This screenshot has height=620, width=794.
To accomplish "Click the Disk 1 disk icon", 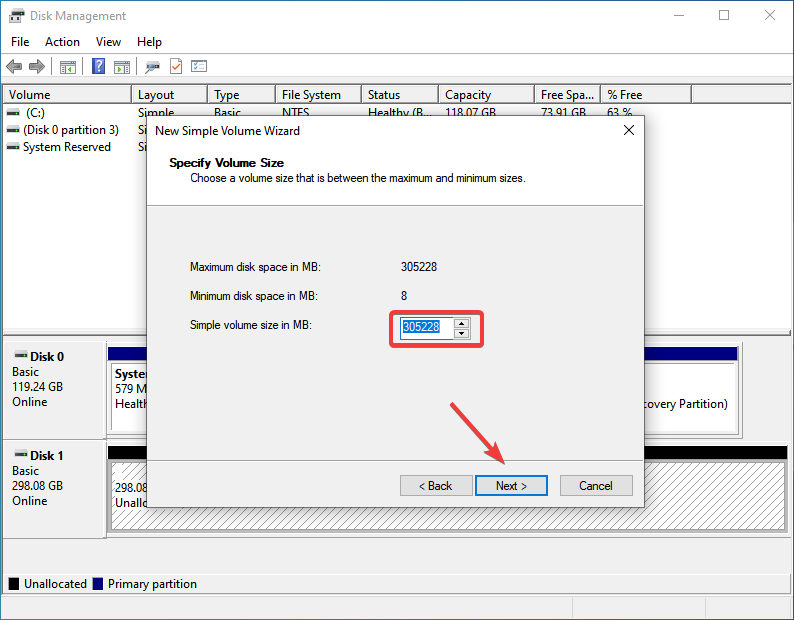I will tap(21, 453).
